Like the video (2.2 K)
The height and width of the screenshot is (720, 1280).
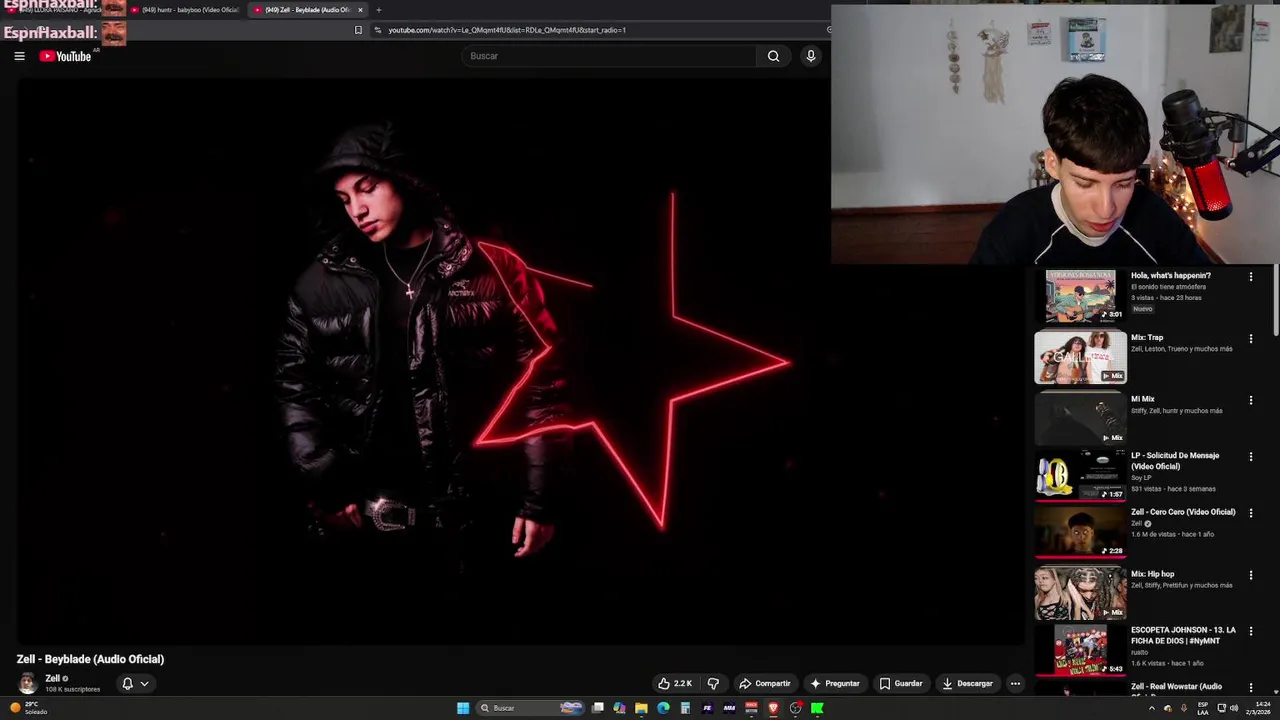tap(675, 684)
